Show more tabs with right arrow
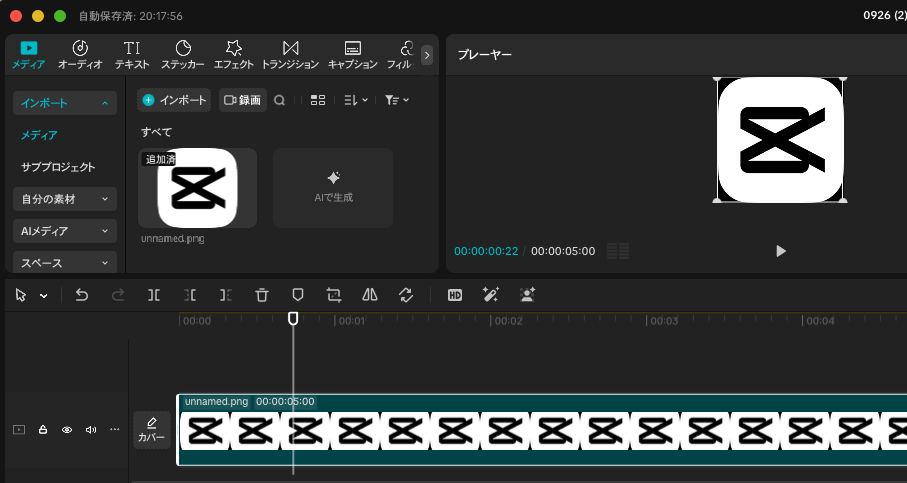 click(427, 56)
